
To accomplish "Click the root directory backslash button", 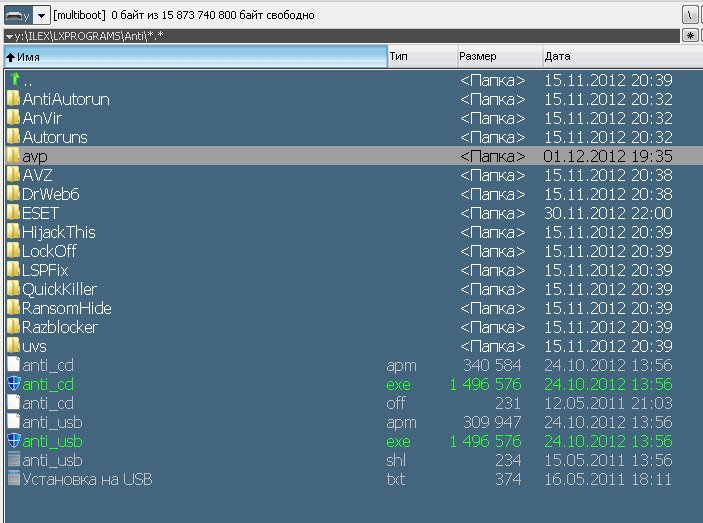I will pyautogui.click(x=689, y=15).
